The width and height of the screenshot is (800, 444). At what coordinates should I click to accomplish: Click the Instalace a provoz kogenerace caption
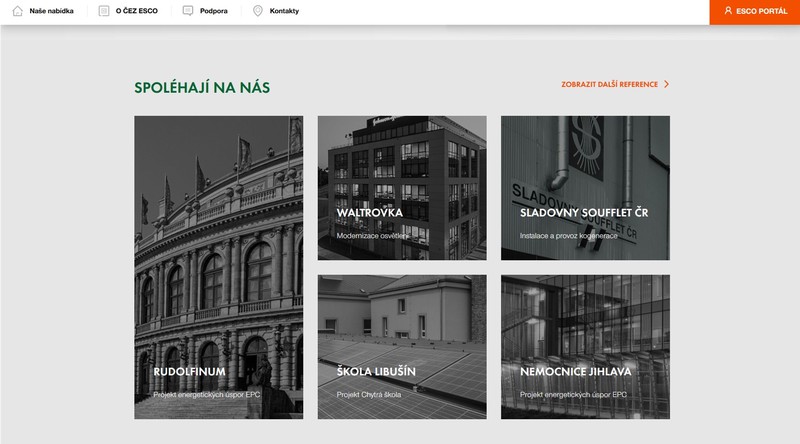(568, 236)
